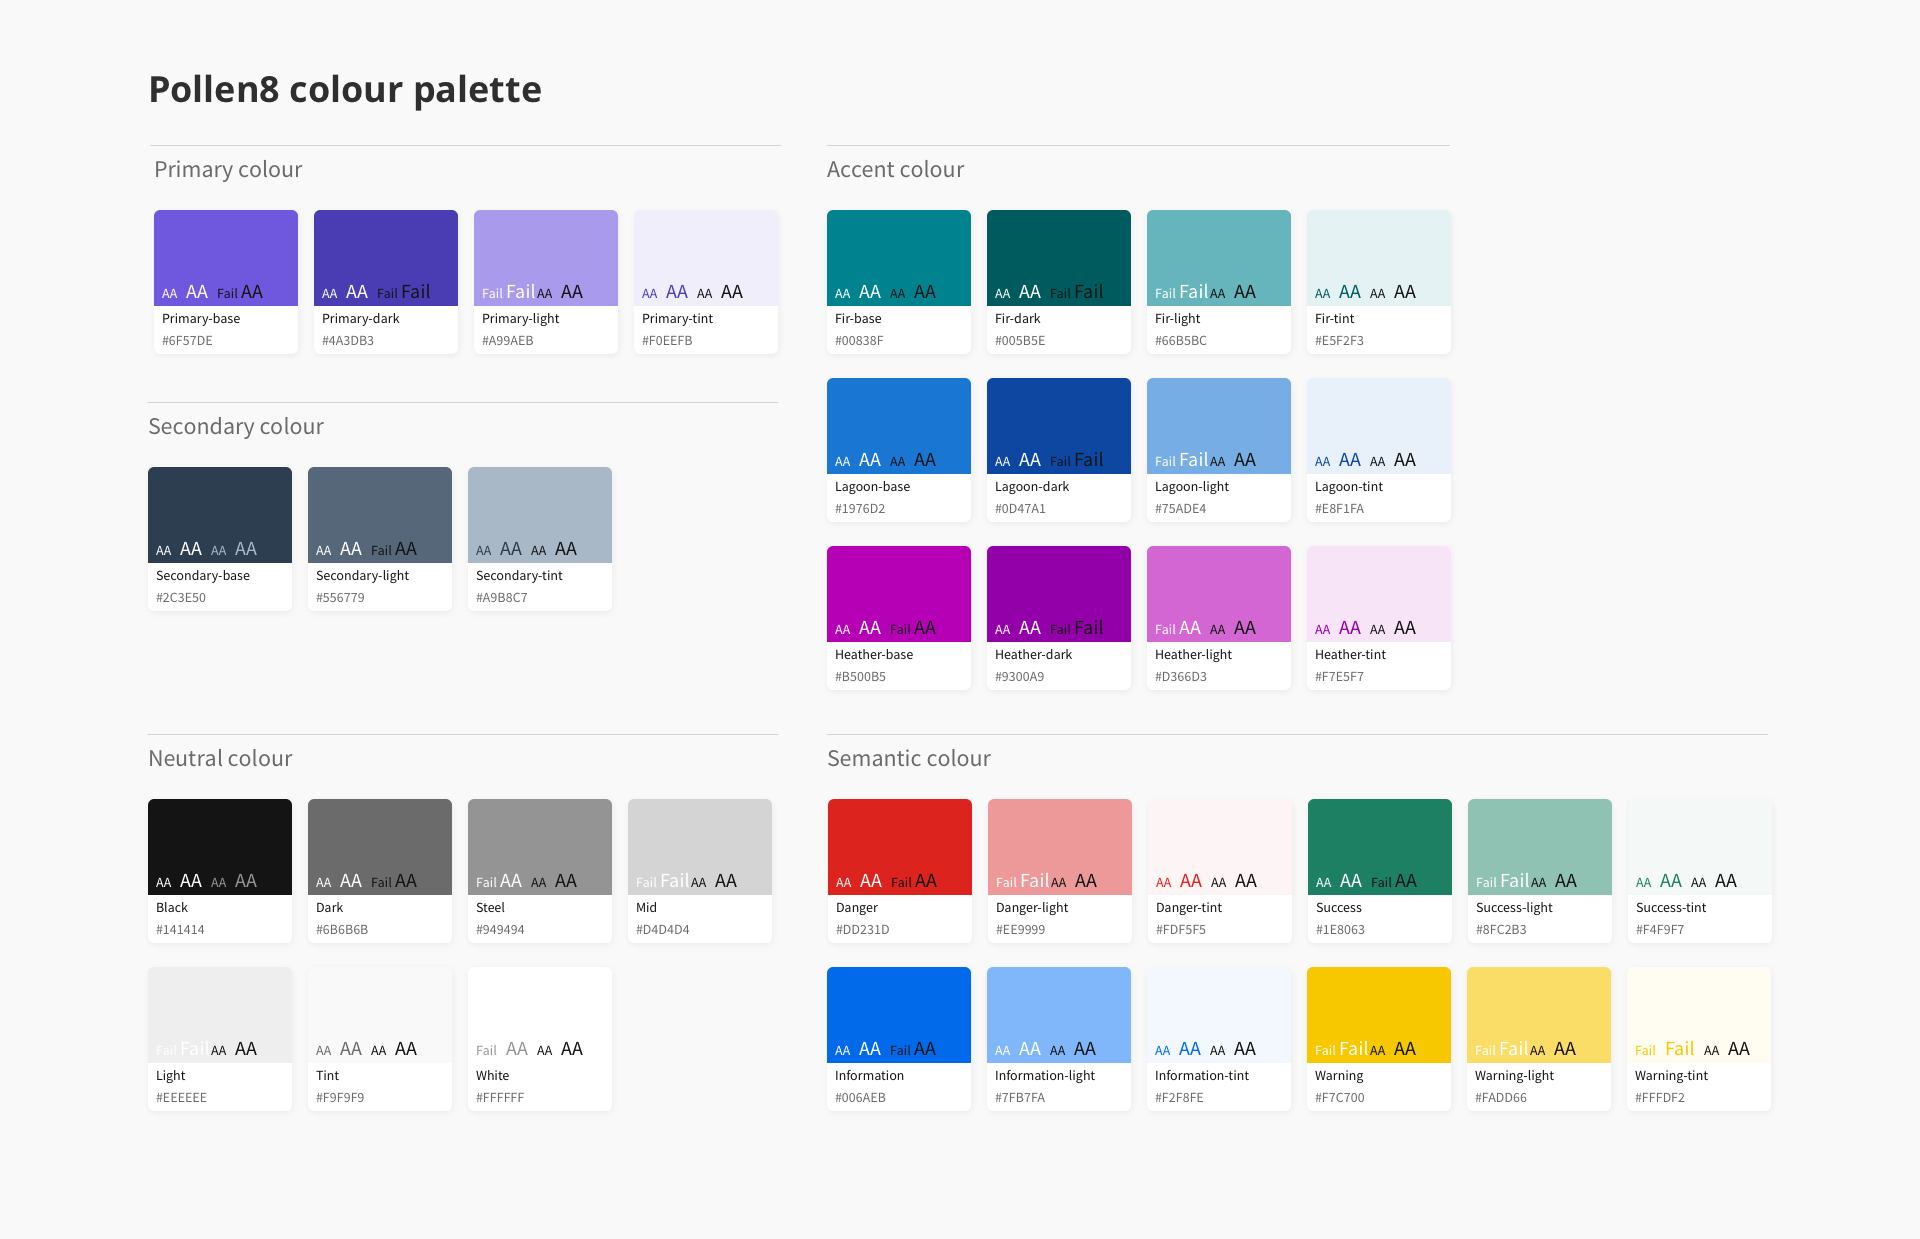Click the hex code #DD231D
The width and height of the screenshot is (1920, 1239).
864,929
